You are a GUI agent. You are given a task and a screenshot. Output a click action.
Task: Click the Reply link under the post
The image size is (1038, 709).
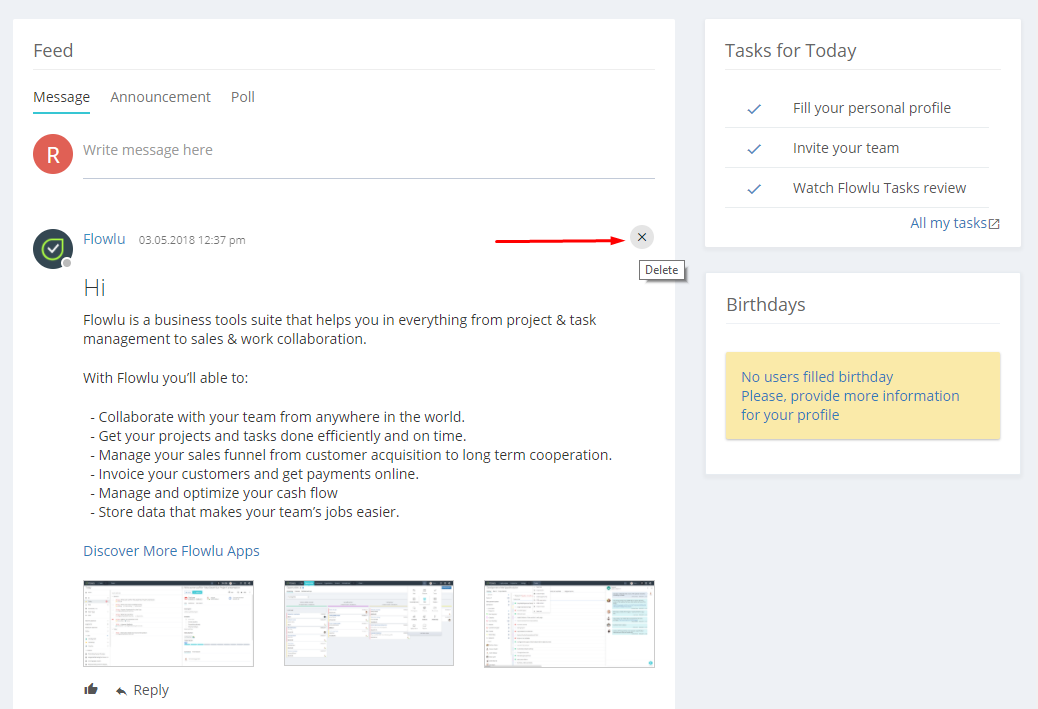(151, 690)
